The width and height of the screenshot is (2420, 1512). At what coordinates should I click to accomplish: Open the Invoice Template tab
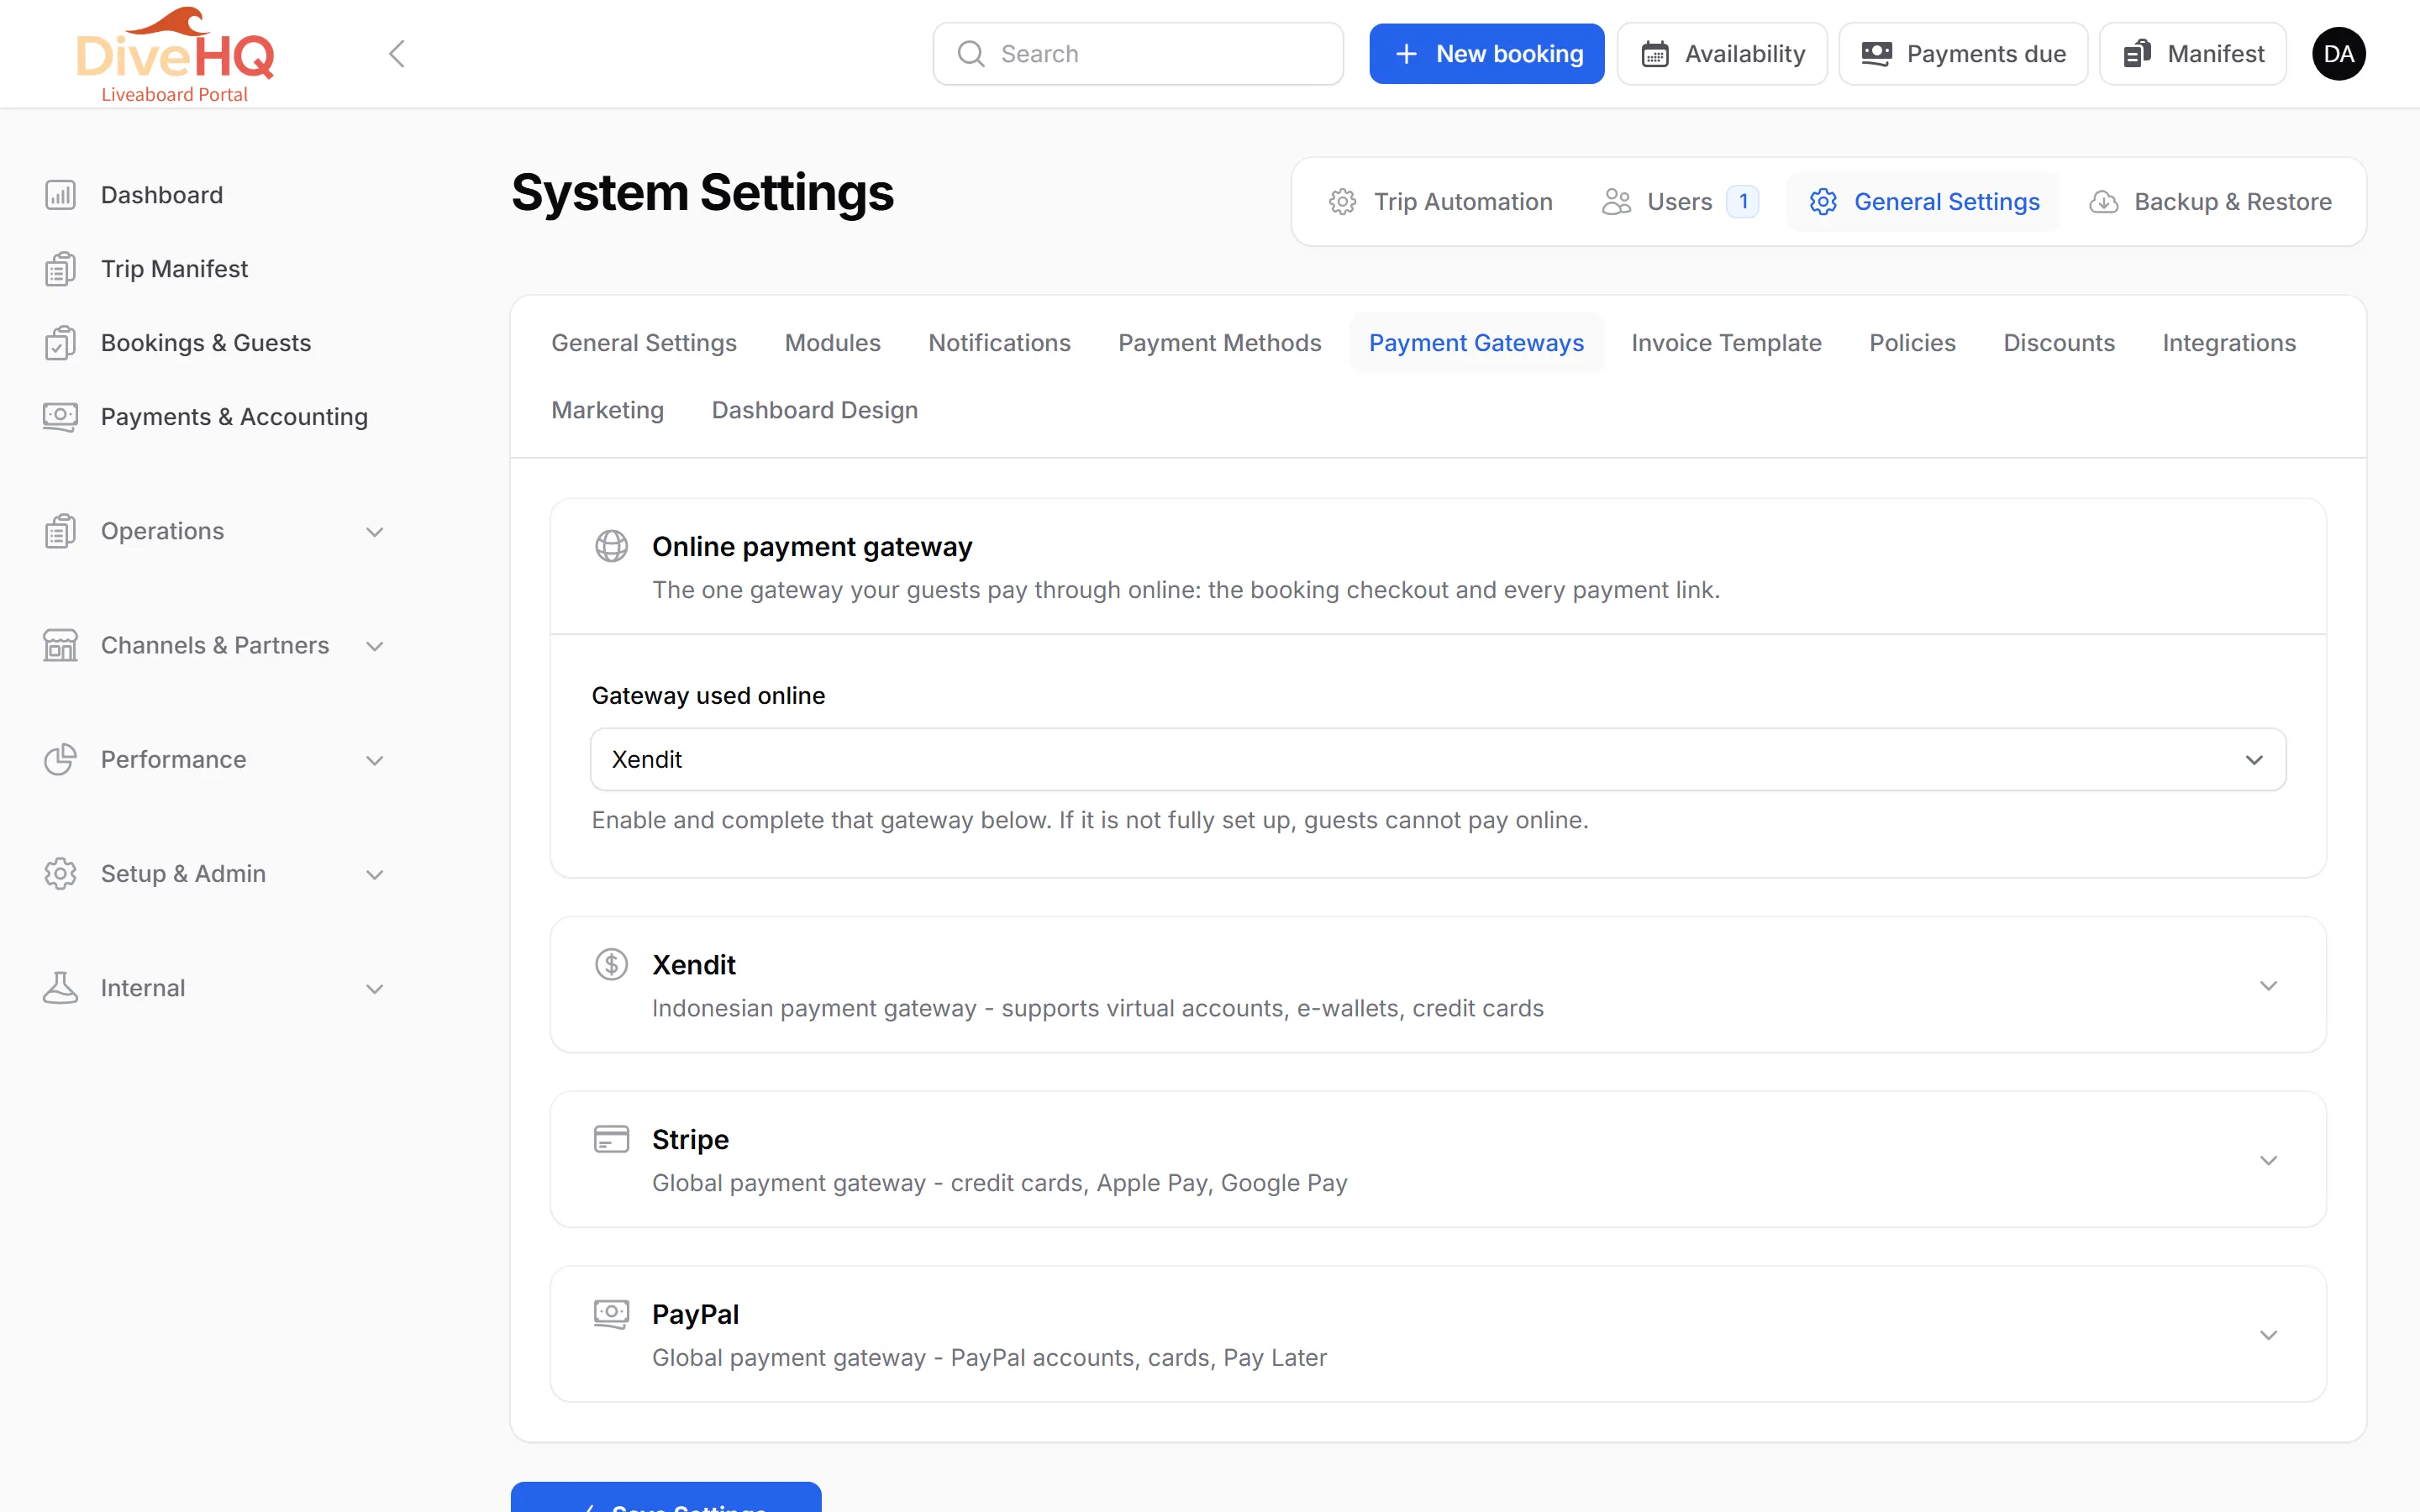pos(1726,343)
